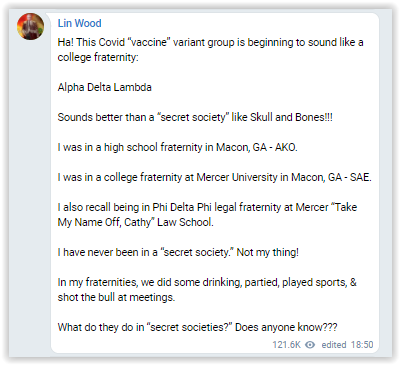Click the 121.6K view count

(x=287, y=345)
